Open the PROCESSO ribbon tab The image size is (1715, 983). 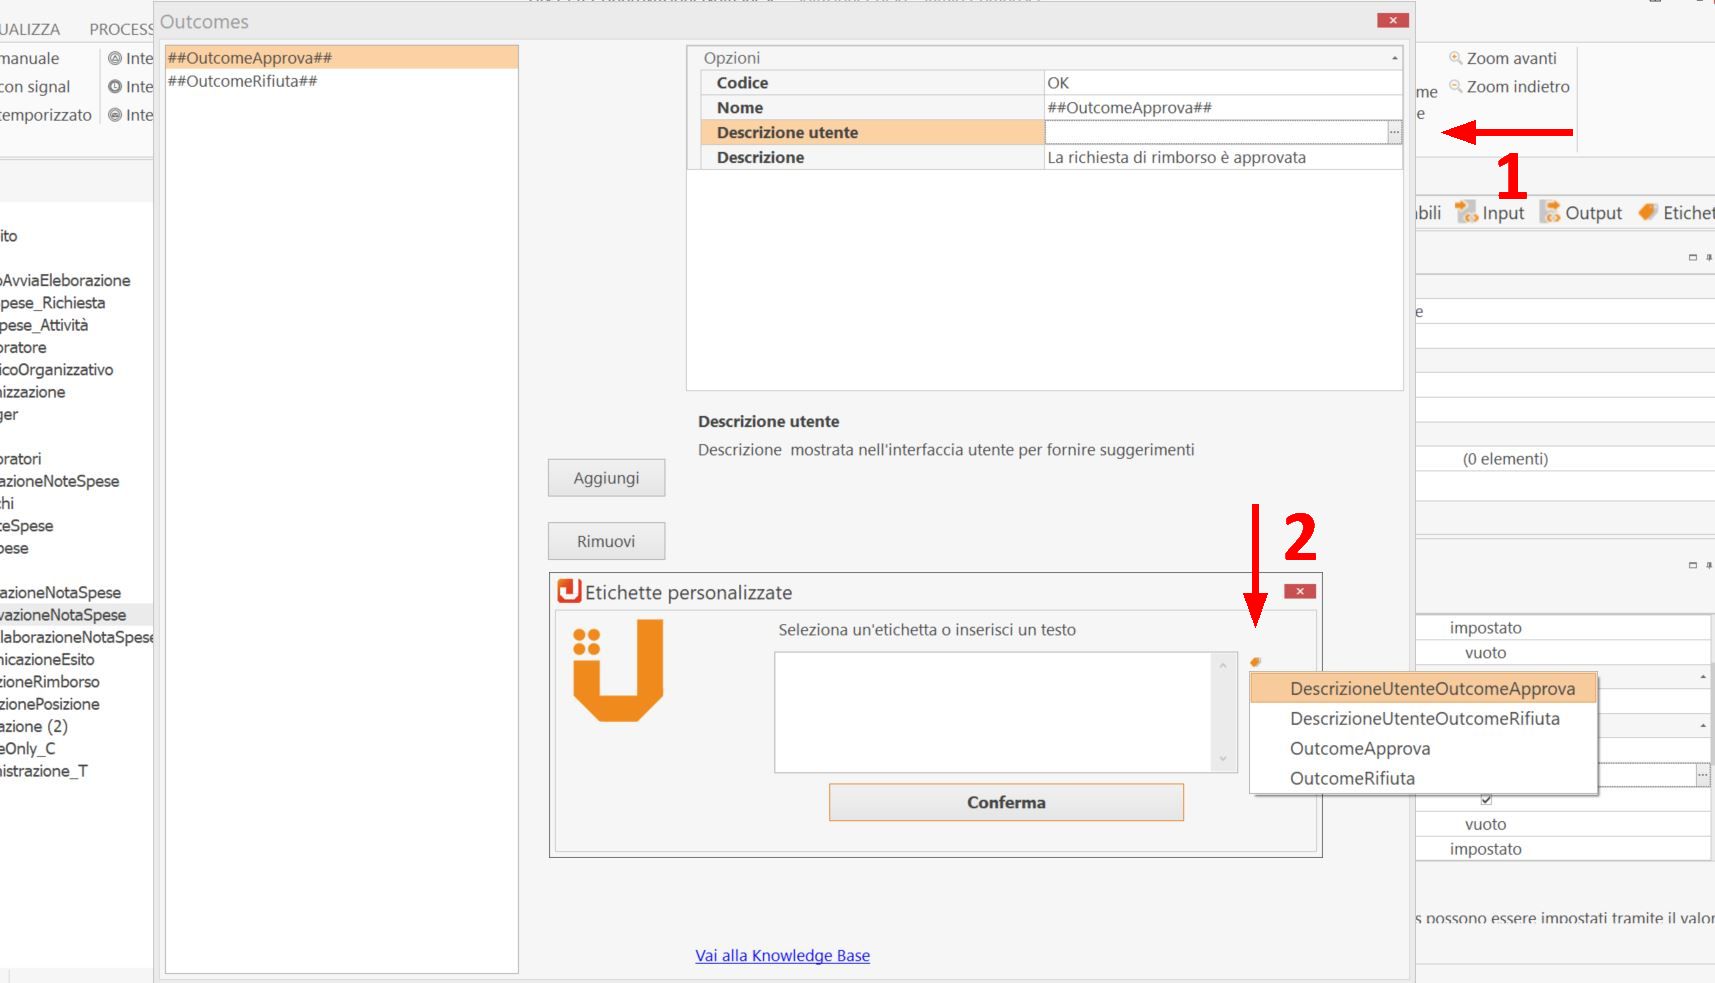(121, 29)
